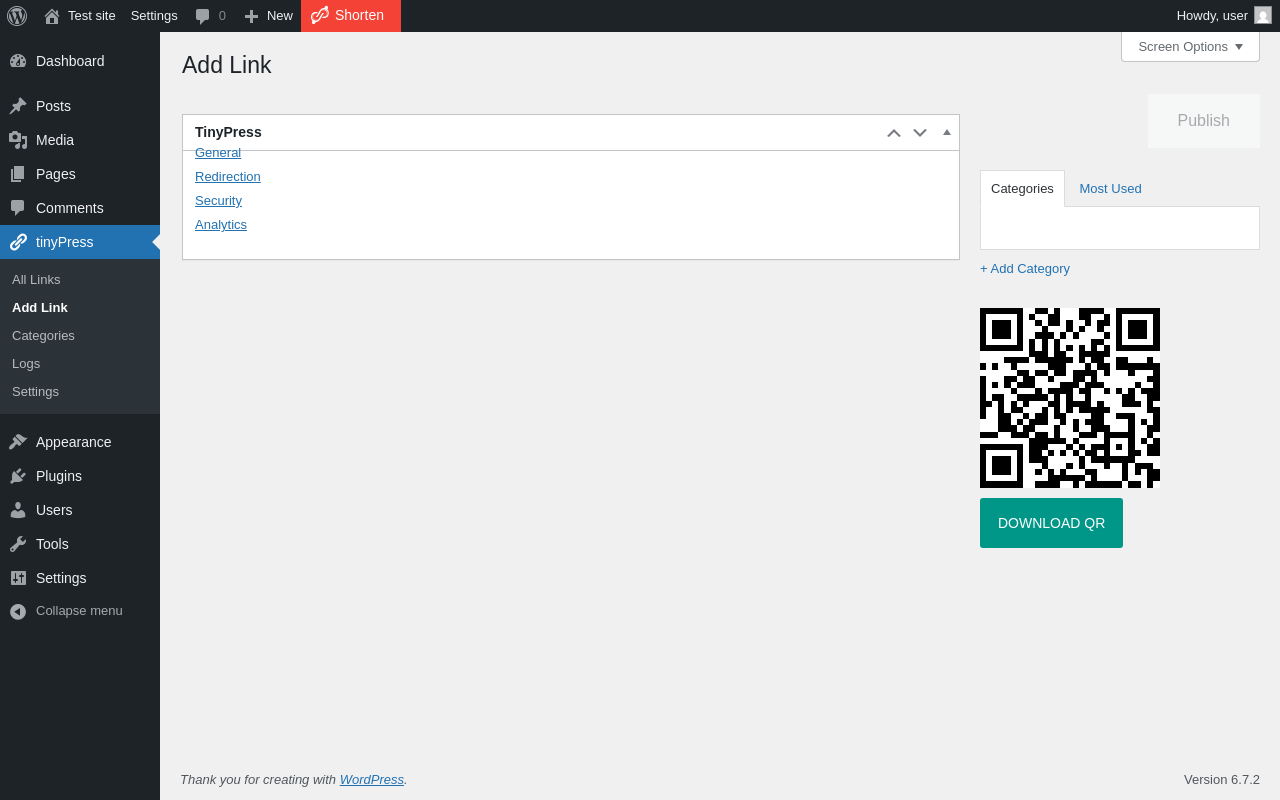Click the tinyPress link icon in sidebar
The width and height of the screenshot is (1280, 800).
coord(18,242)
